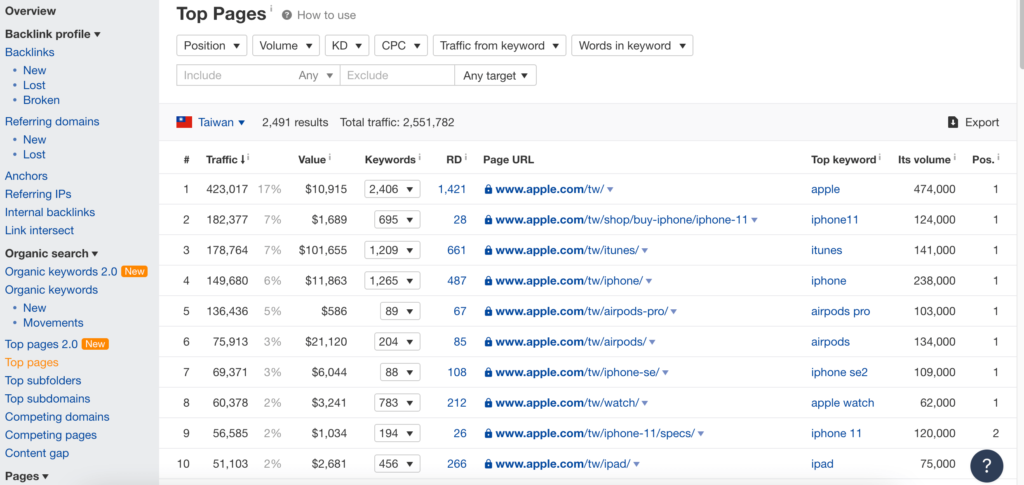
Task: Open the Position filter dropdown
Action: click(212, 46)
